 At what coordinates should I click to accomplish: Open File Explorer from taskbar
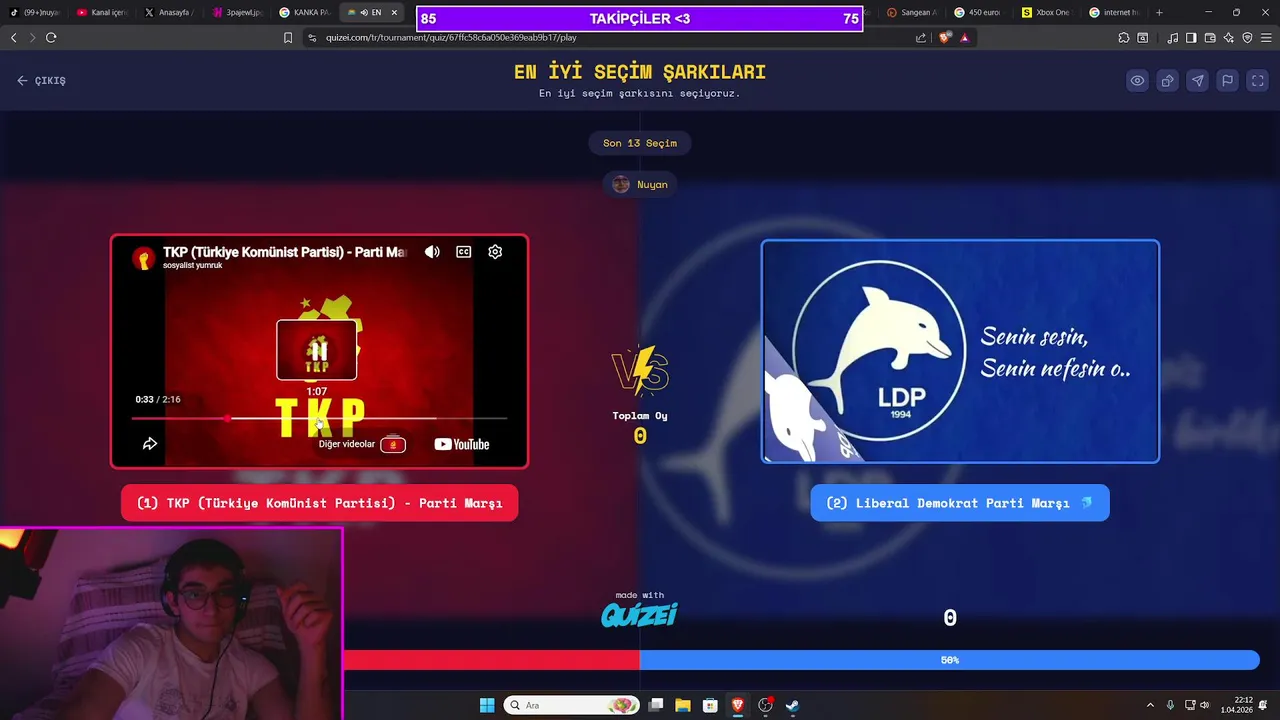[x=683, y=705]
